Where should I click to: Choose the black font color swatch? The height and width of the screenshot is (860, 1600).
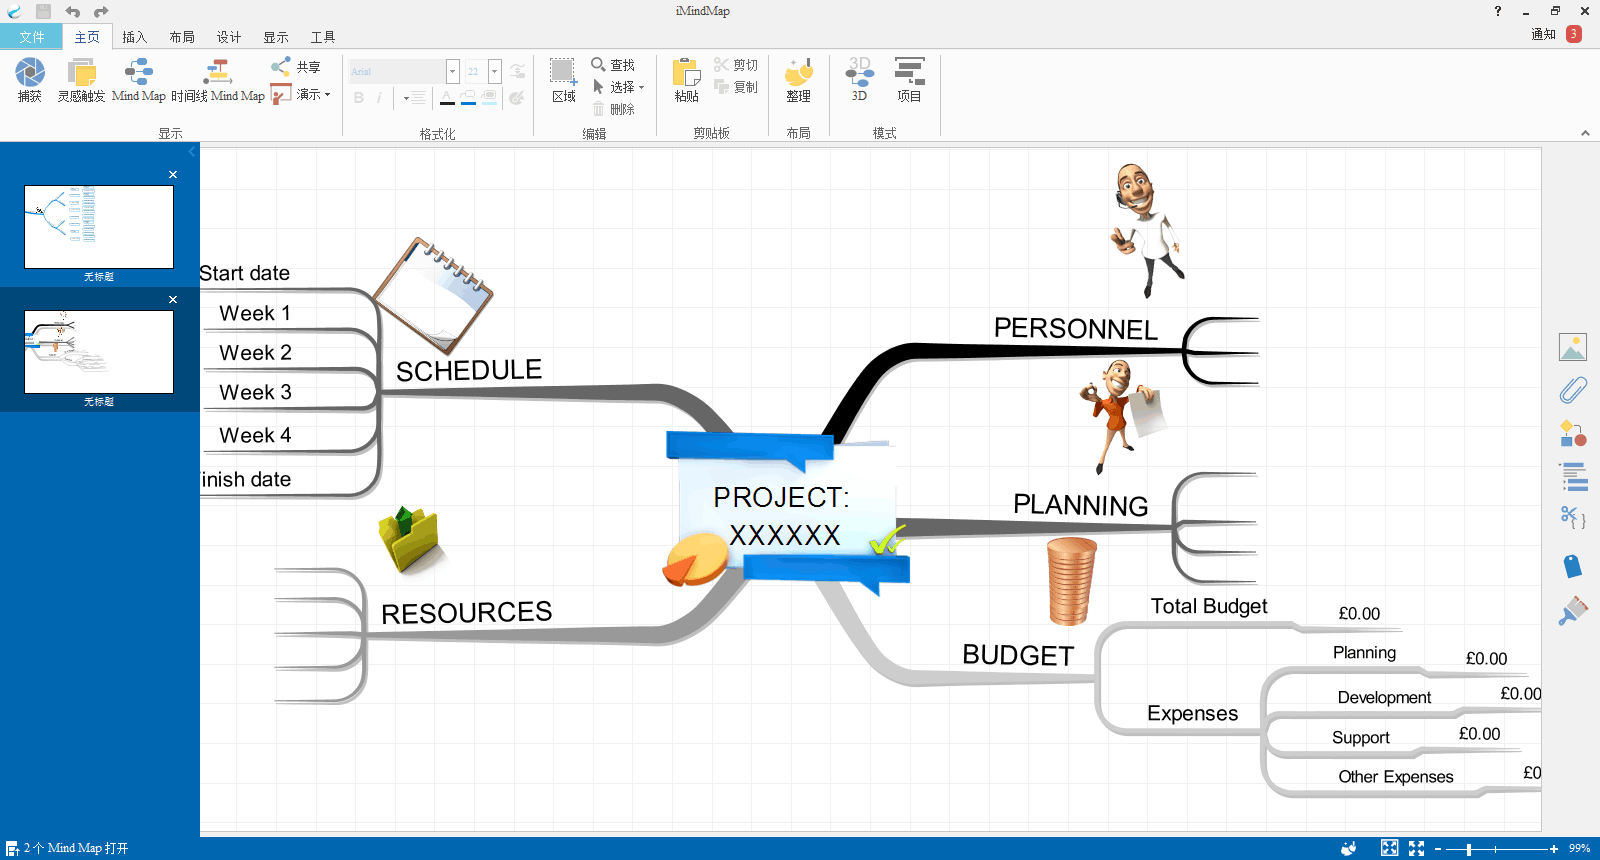point(447,98)
